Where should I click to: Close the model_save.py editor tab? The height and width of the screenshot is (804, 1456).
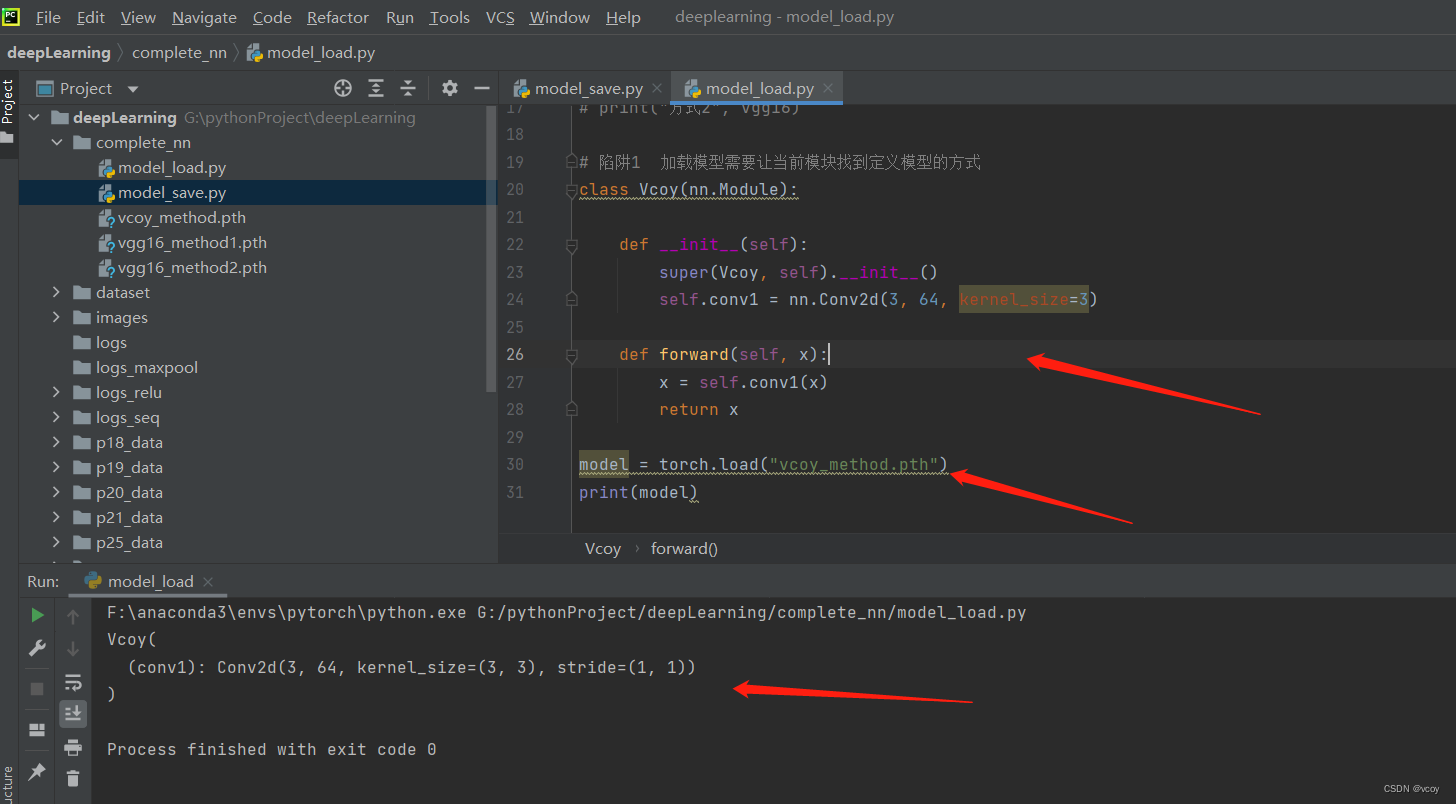657,89
